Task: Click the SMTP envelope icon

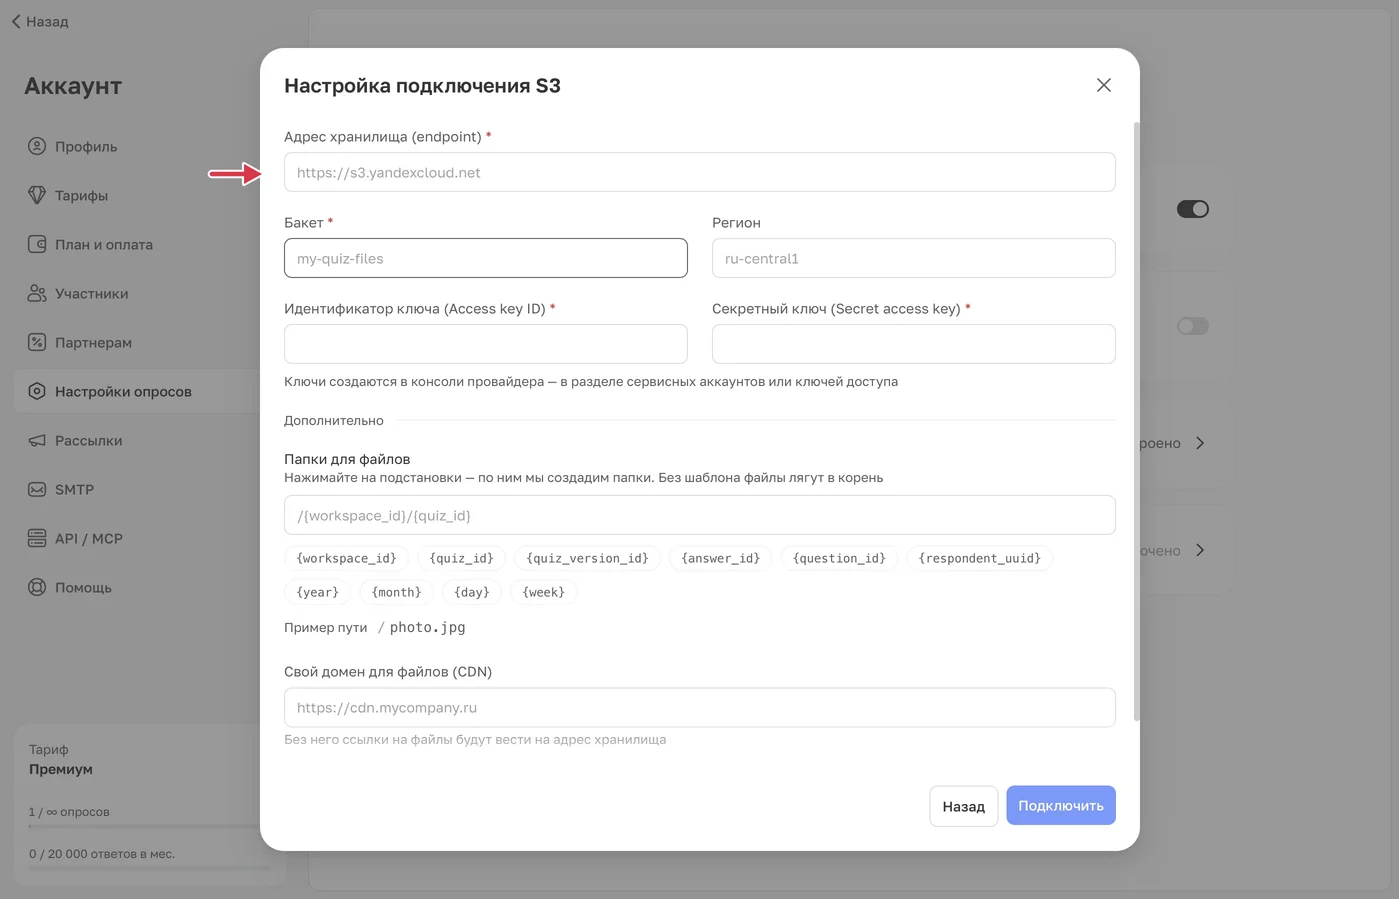Action: pos(37,489)
